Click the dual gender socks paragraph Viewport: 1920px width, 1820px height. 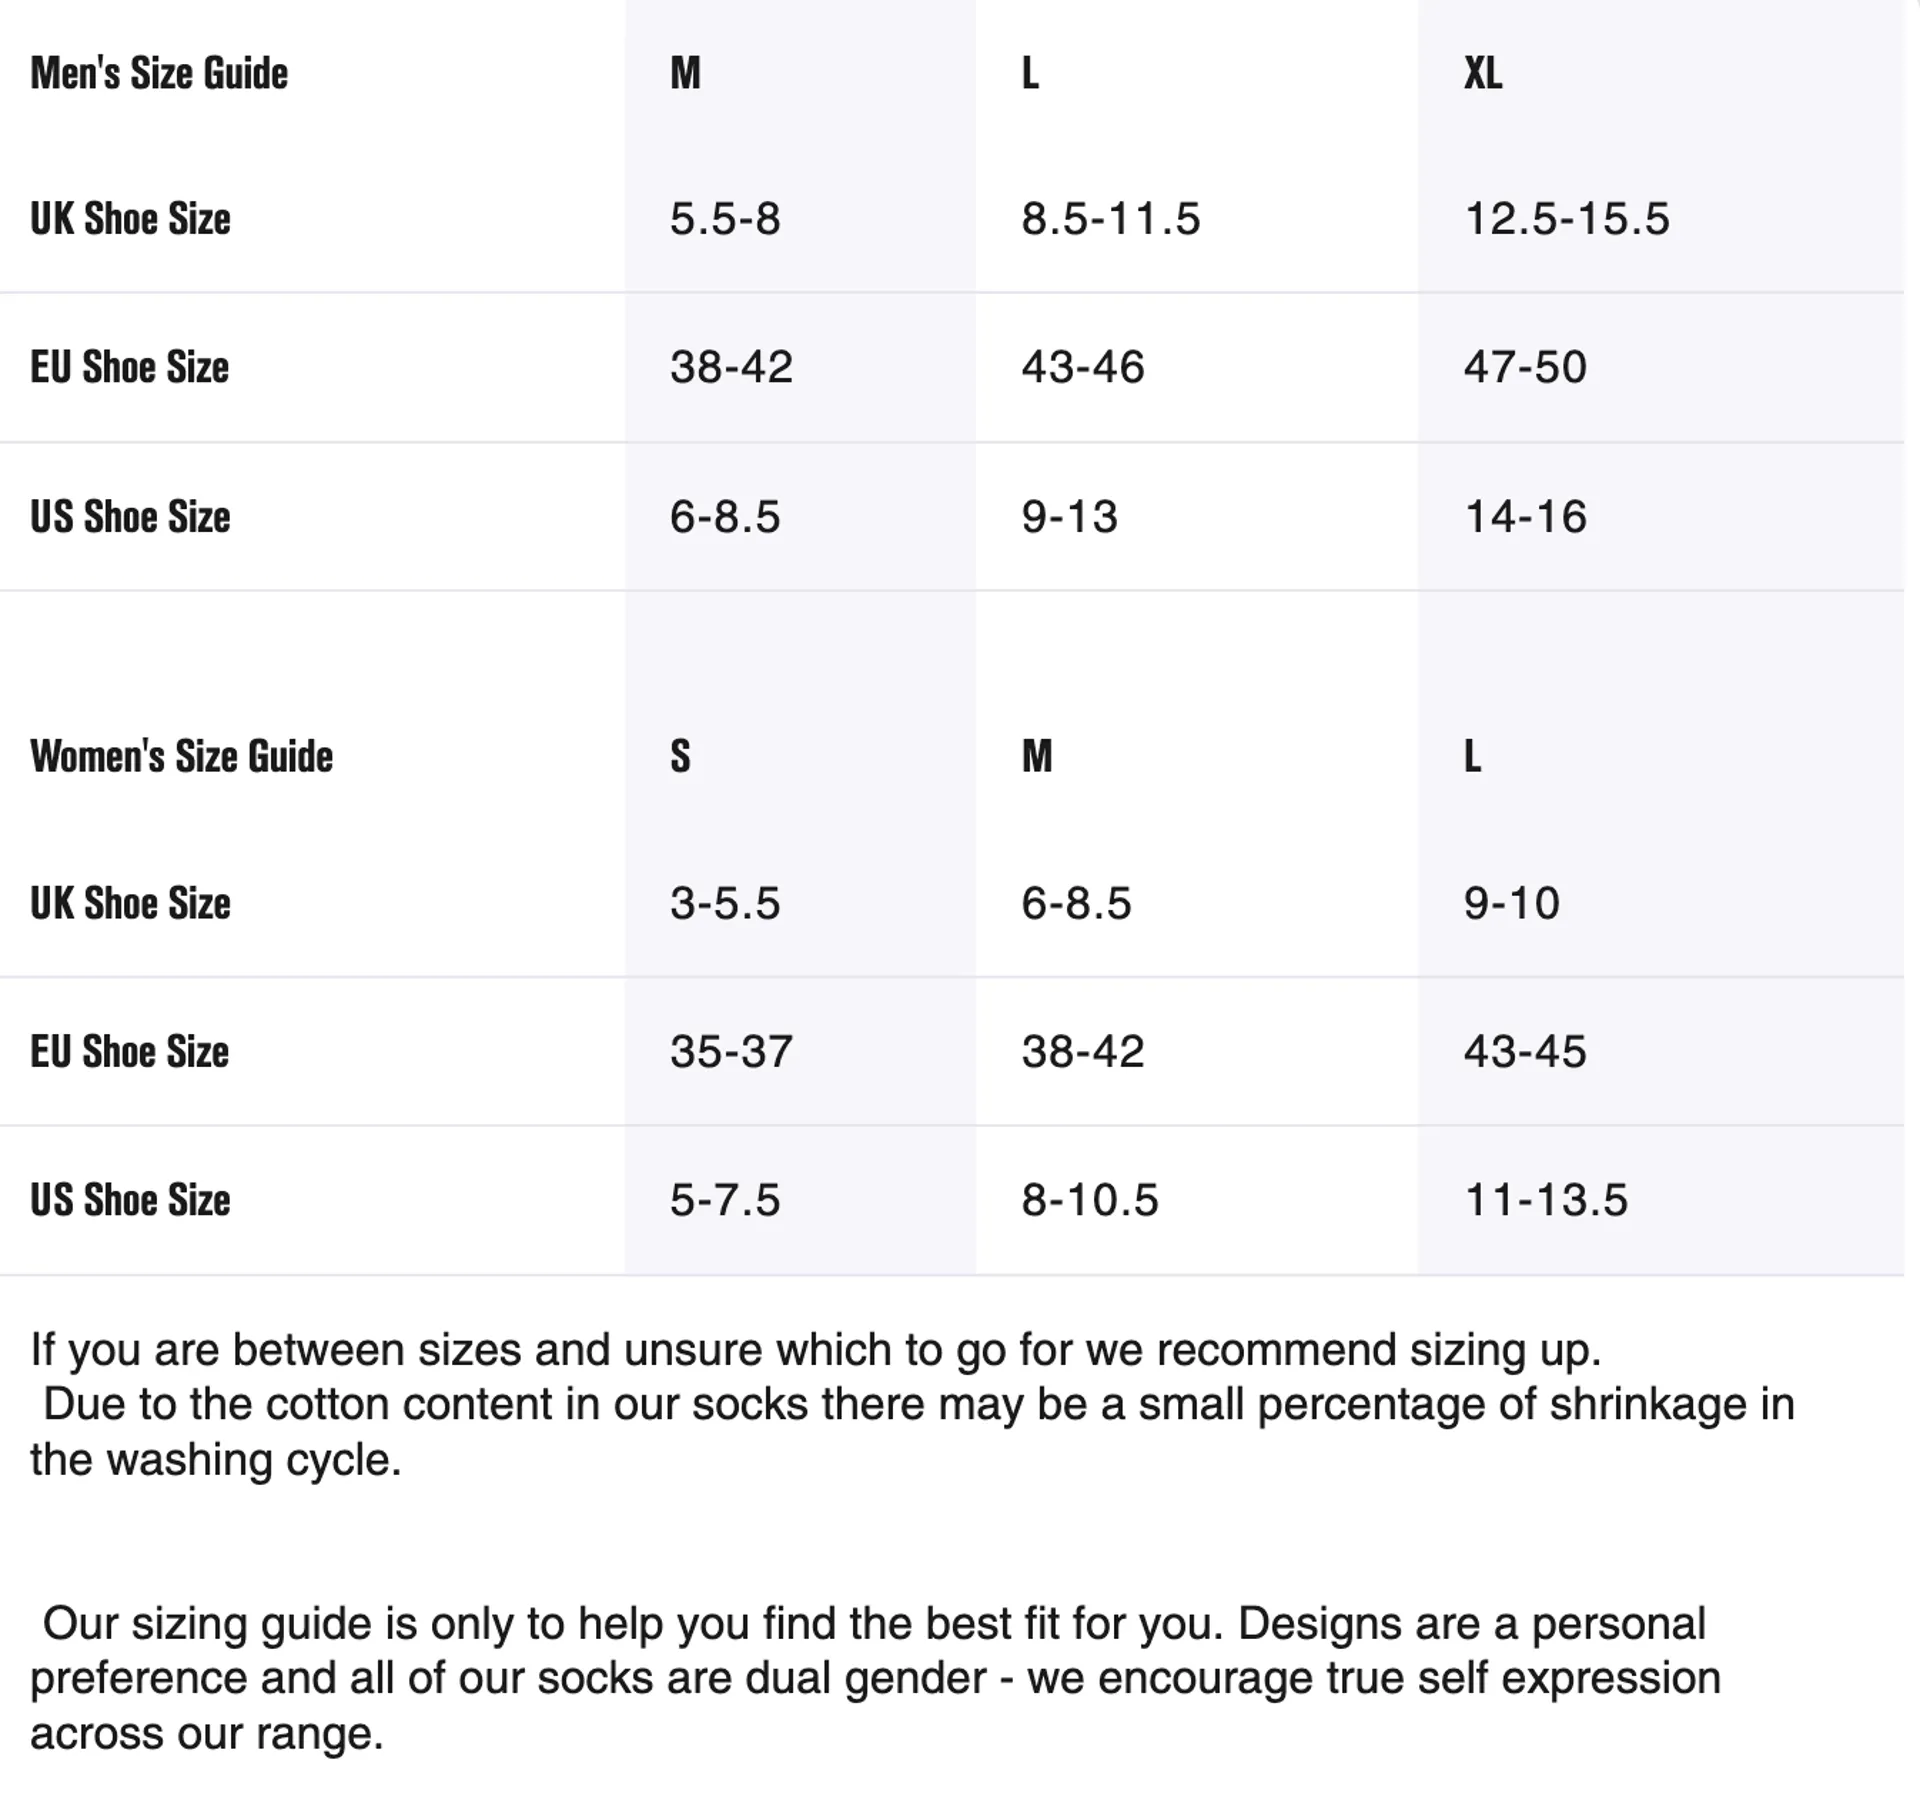[x=875, y=1678]
